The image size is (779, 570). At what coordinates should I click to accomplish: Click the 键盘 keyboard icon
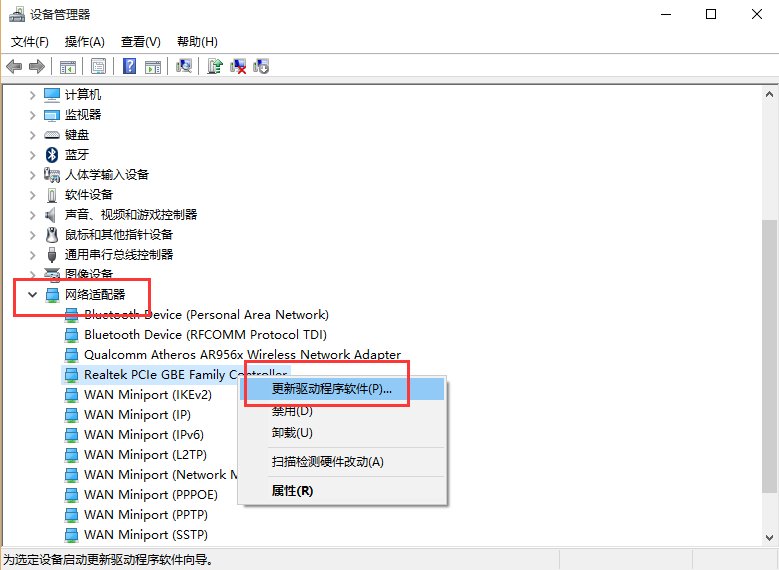pos(52,135)
